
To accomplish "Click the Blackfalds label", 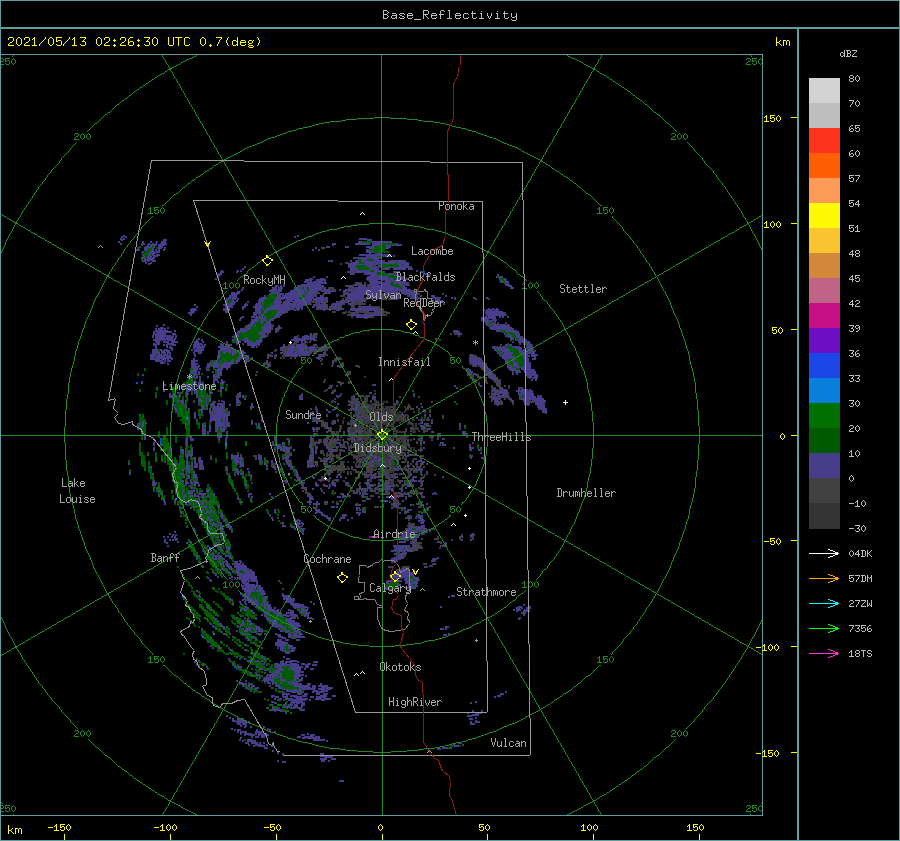I will (x=425, y=277).
